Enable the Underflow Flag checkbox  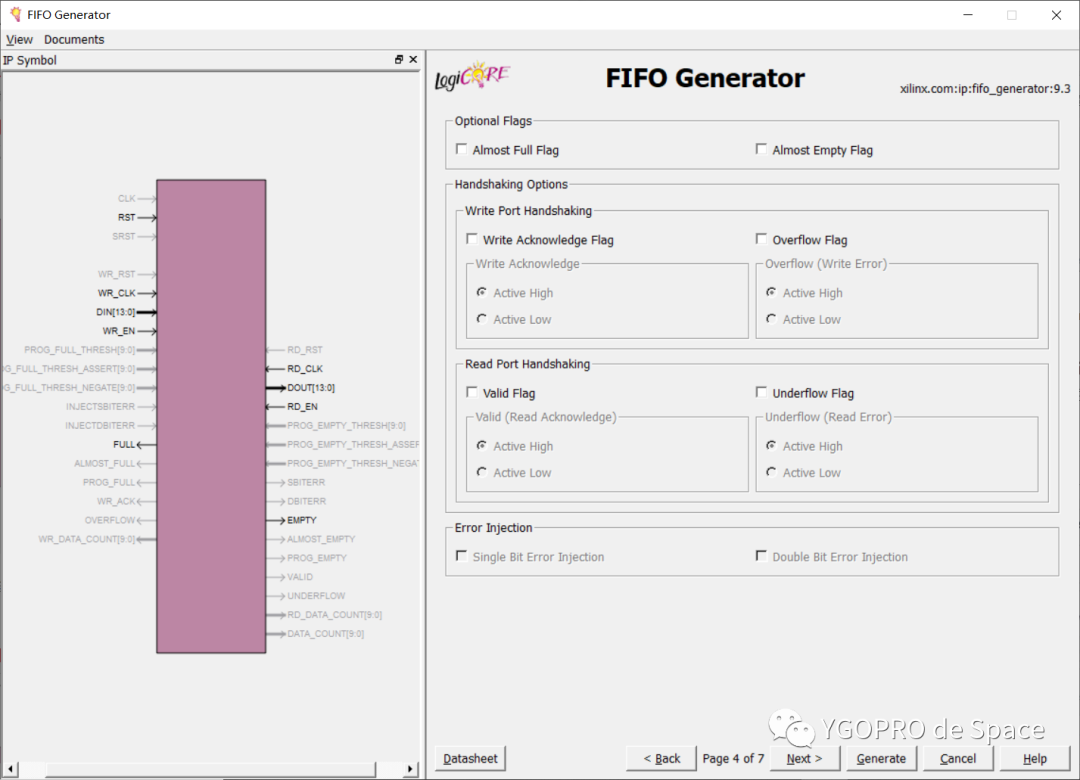[x=761, y=392]
